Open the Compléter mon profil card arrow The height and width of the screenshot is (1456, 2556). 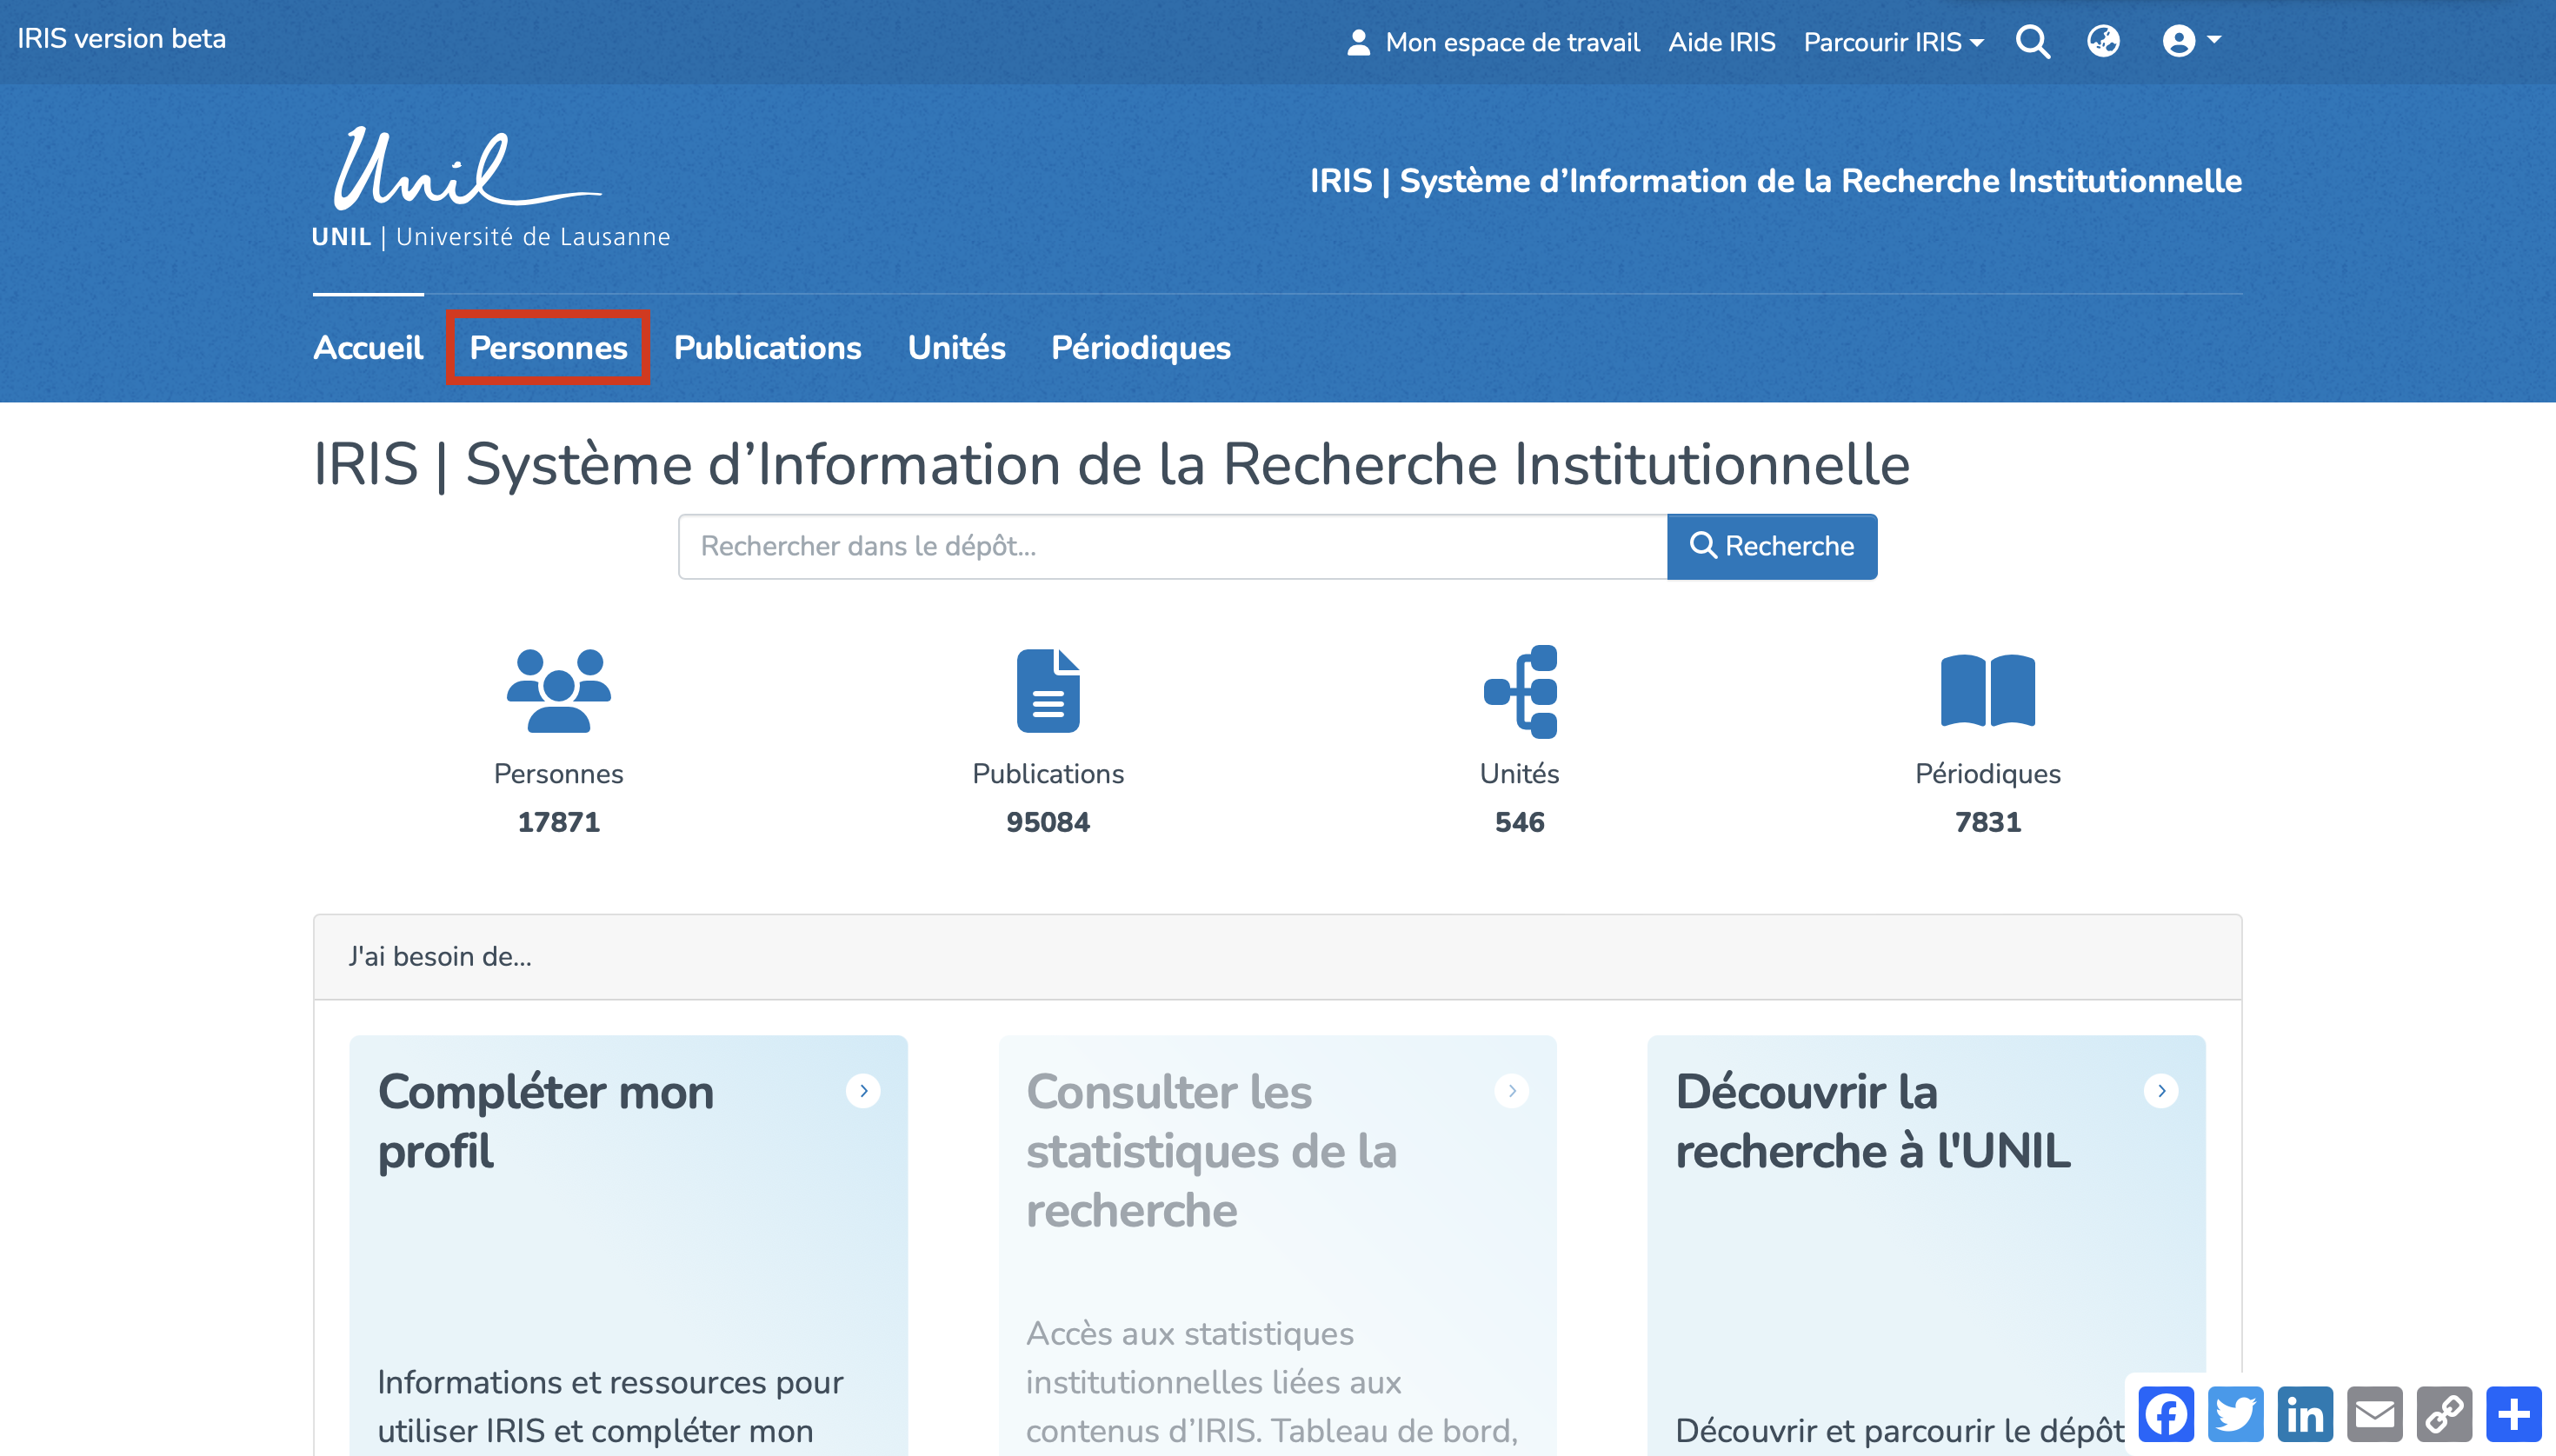click(863, 1090)
